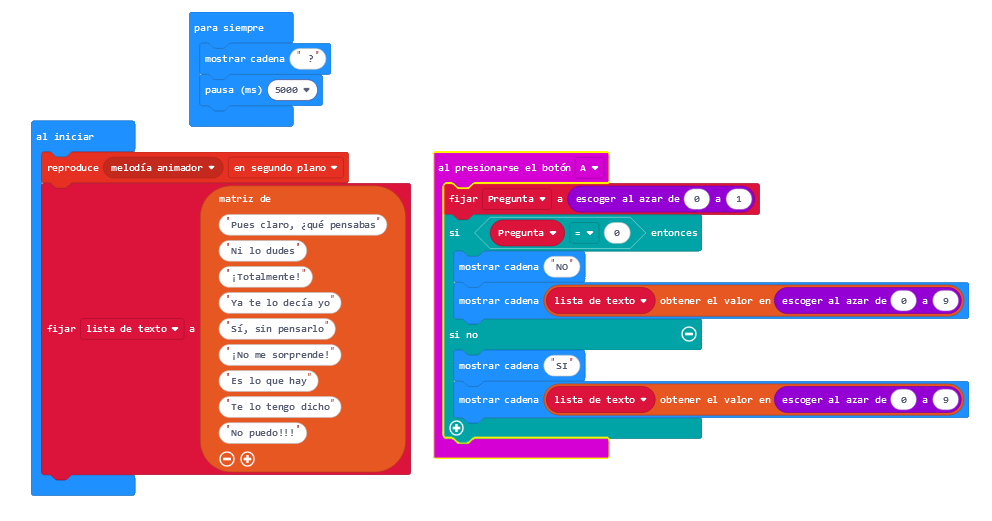Edit the '?' string in mostrar cadena
992x521 pixels.
(309, 59)
